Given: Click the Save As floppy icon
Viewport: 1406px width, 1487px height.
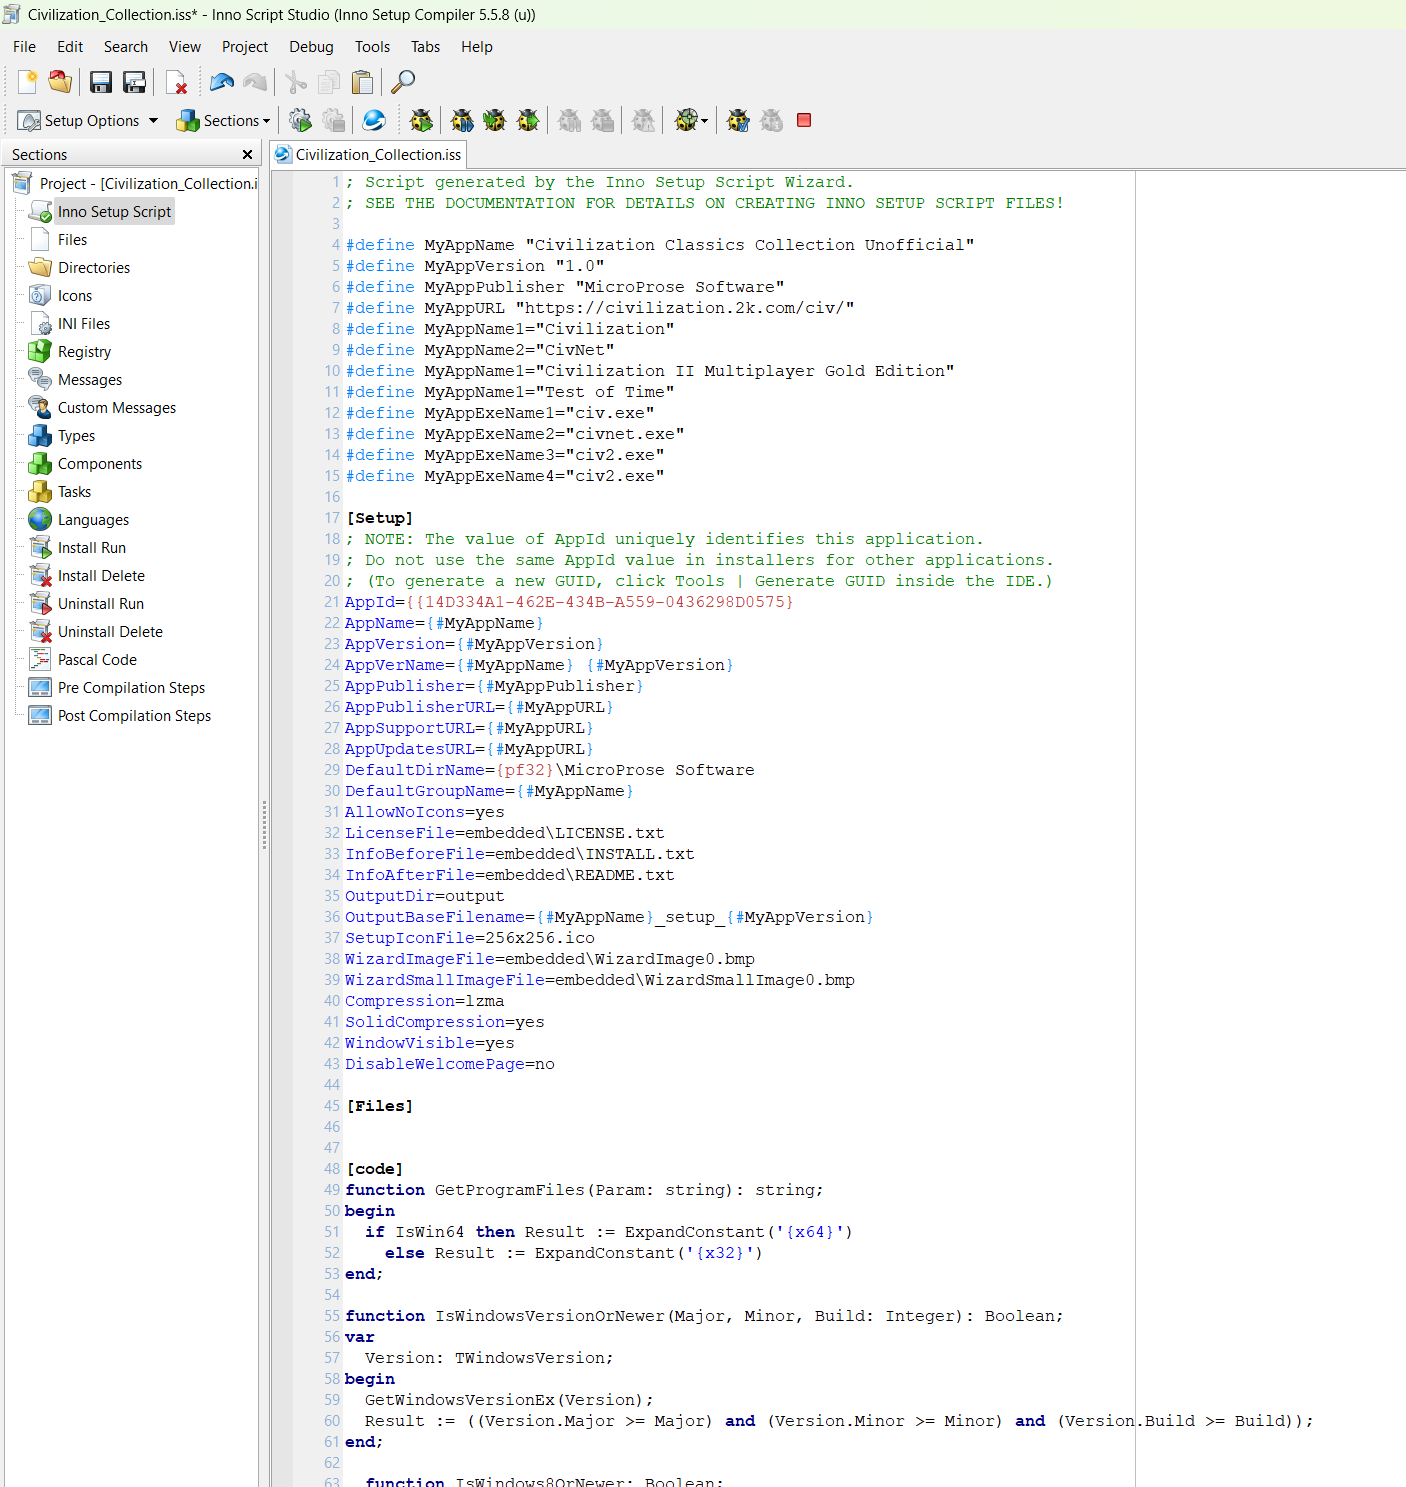Looking at the screenshot, I should tap(134, 82).
